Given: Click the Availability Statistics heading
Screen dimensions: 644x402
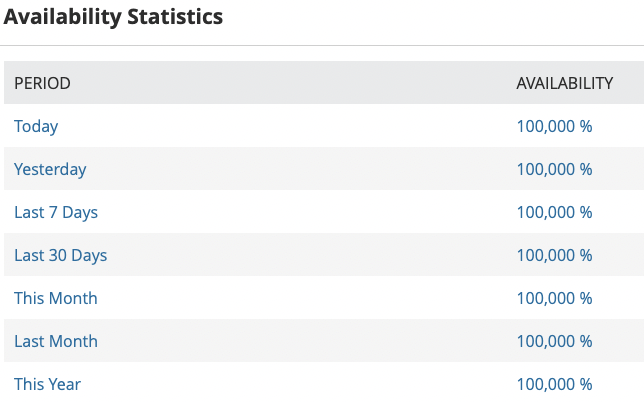Looking at the screenshot, I should (113, 17).
